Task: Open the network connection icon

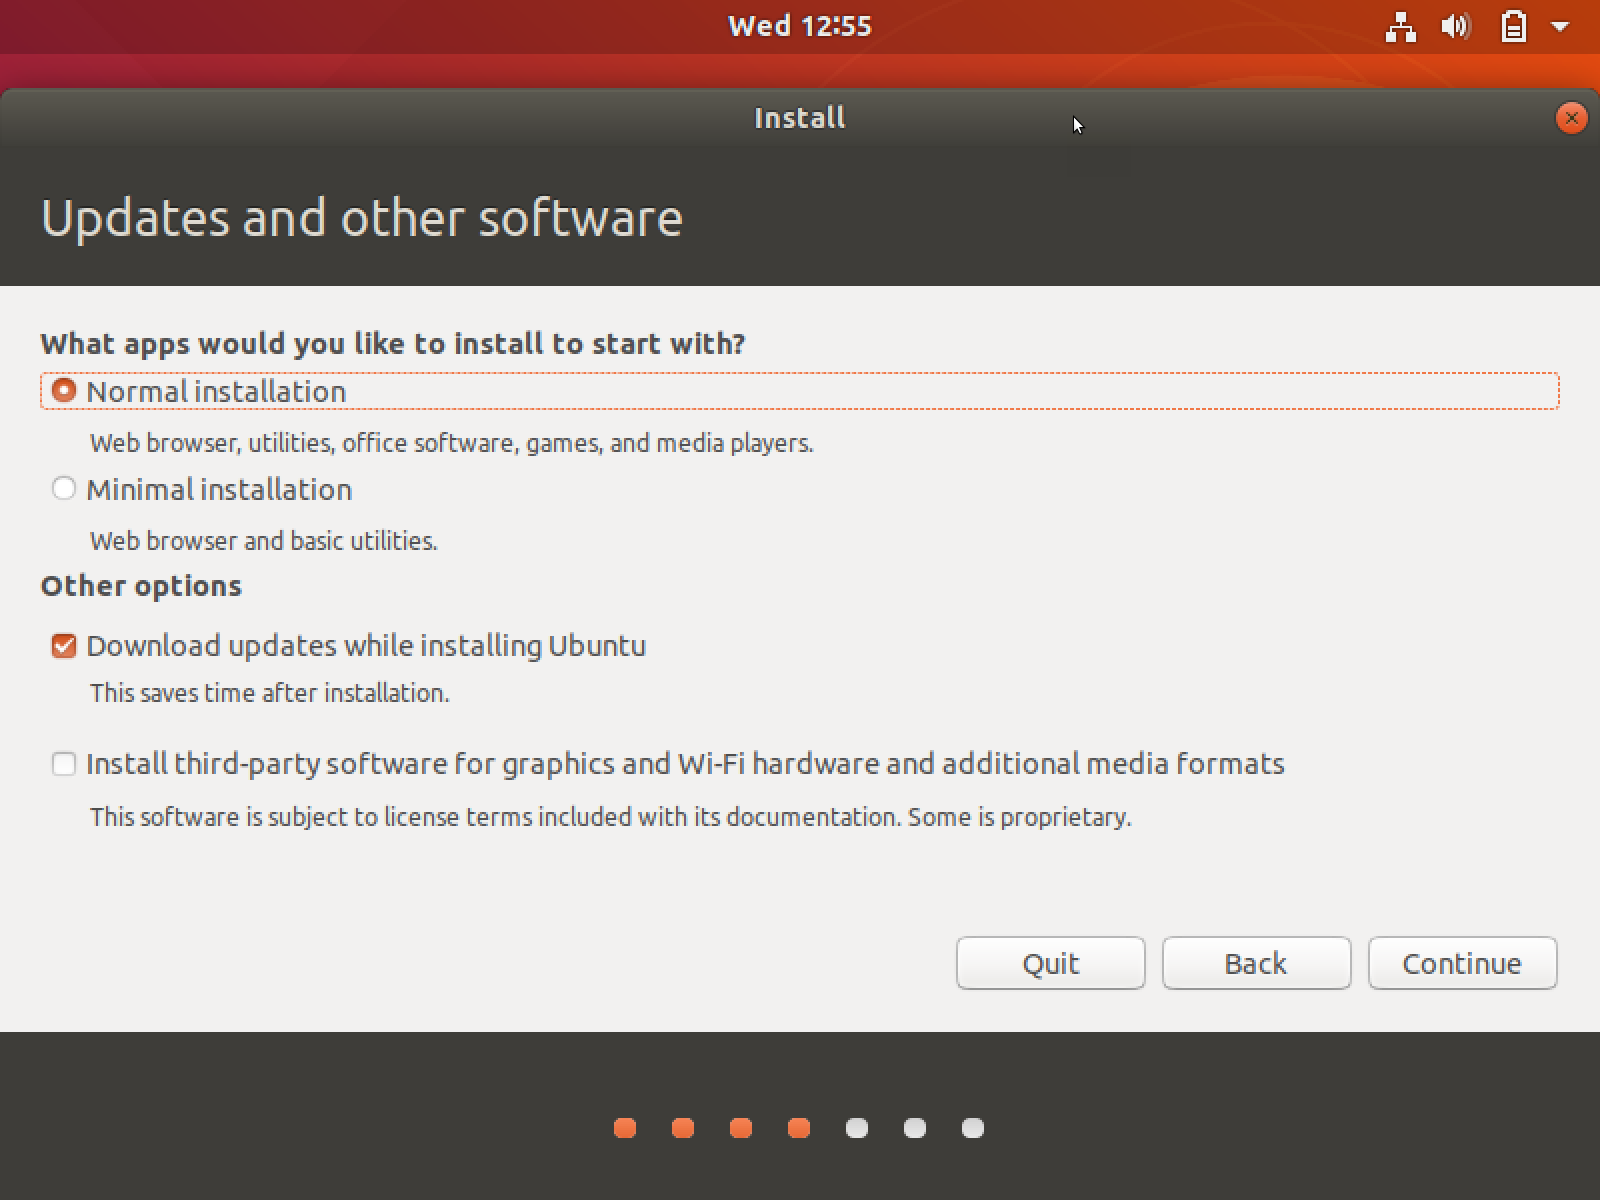Action: 1400,27
